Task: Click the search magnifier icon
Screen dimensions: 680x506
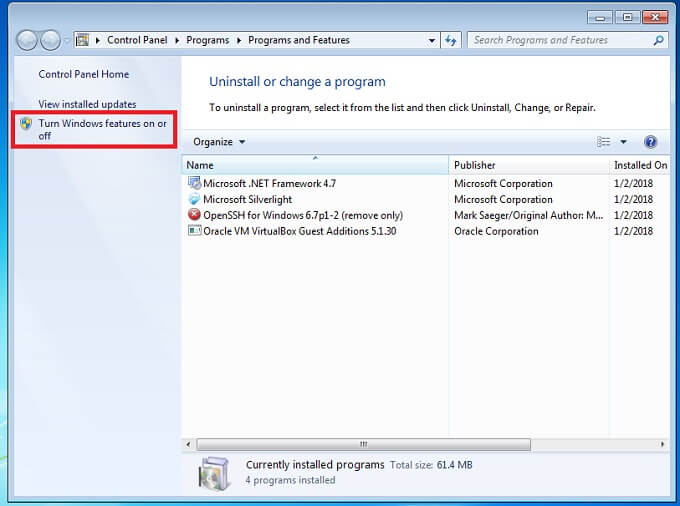Action: (658, 40)
